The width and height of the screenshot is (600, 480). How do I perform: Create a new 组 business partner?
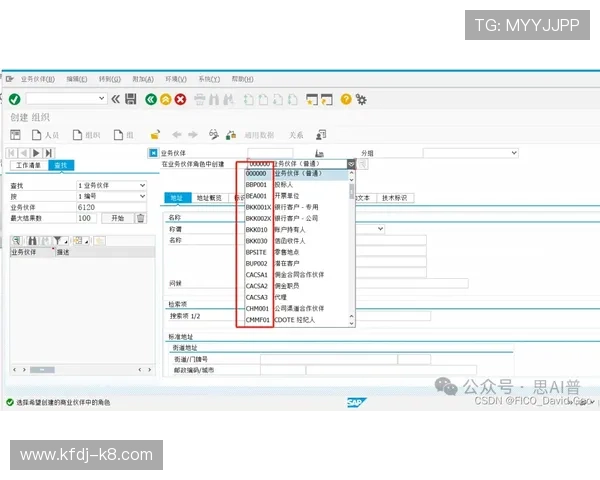(124, 135)
